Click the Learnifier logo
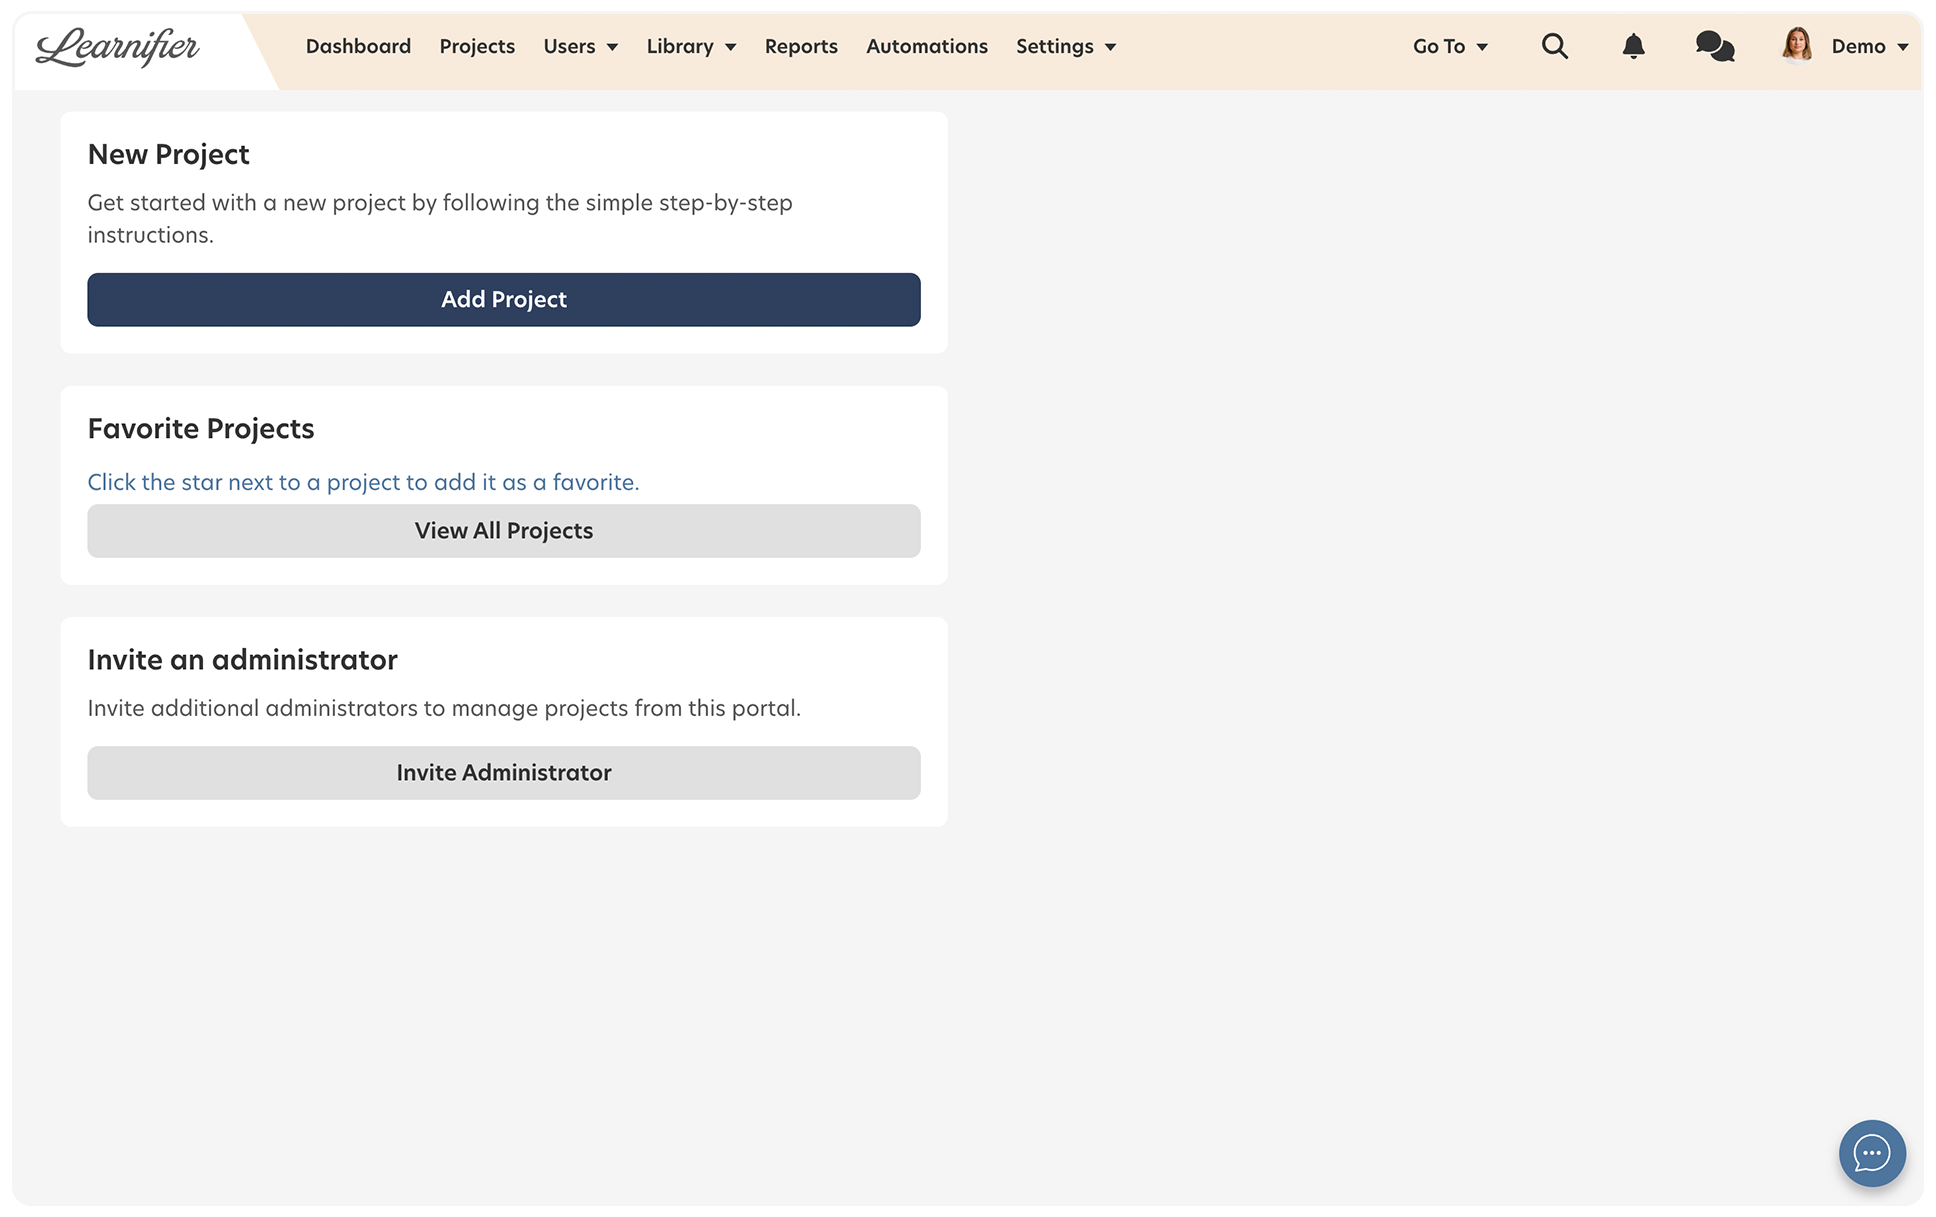 118,47
